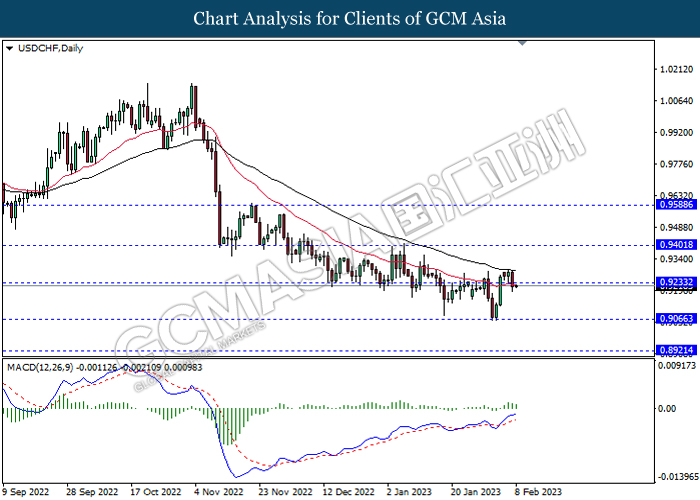
Task: Select the 0.90663 price level label
Action: 676,319
